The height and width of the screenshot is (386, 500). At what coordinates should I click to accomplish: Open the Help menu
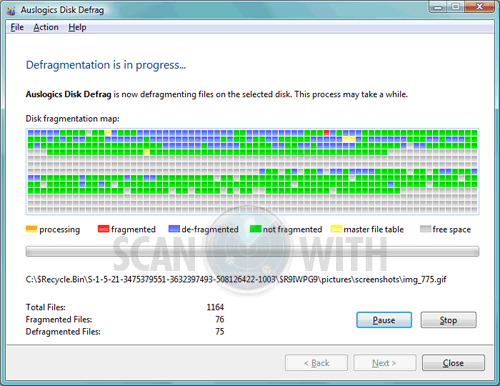[x=77, y=27]
